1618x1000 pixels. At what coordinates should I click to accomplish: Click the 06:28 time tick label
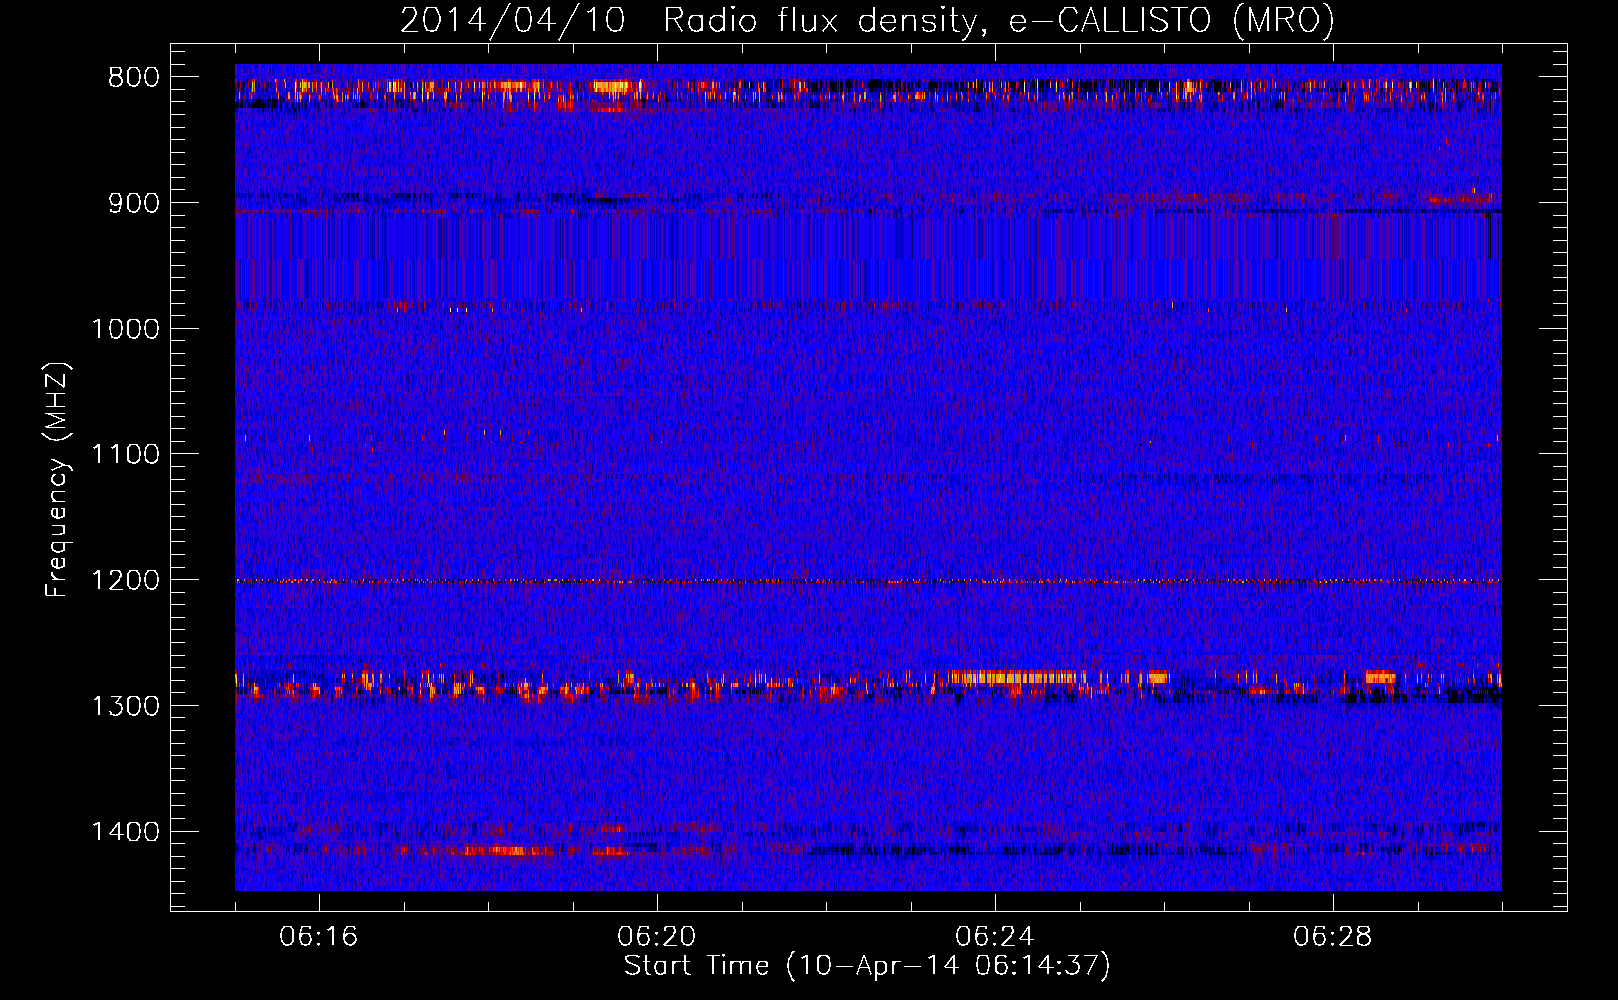click(x=1333, y=937)
